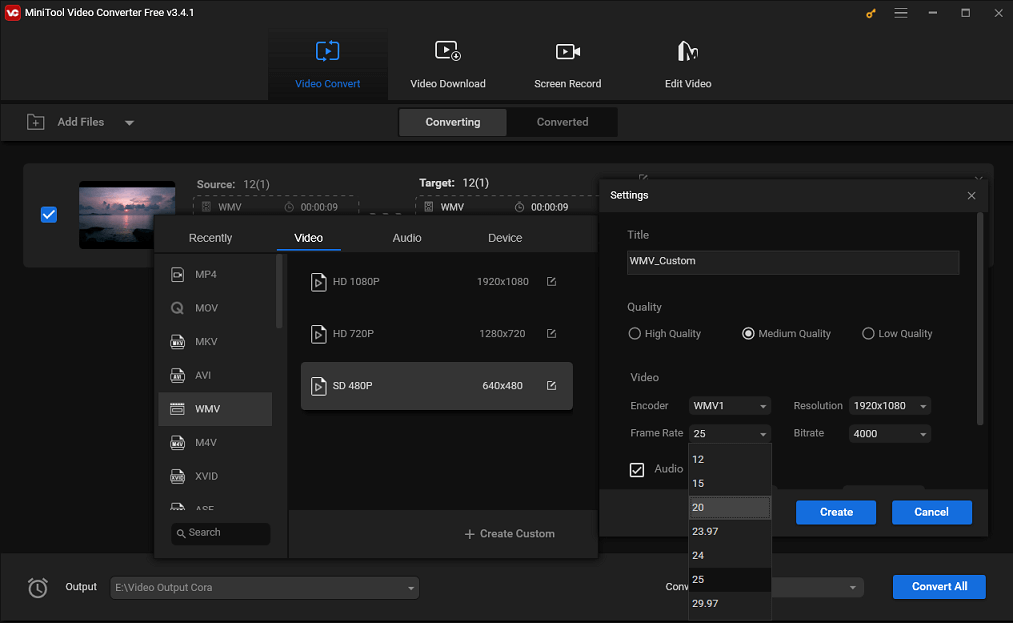Select the WMV format icon
The height and width of the screenshot is (623, 1013).
[177, 409]
